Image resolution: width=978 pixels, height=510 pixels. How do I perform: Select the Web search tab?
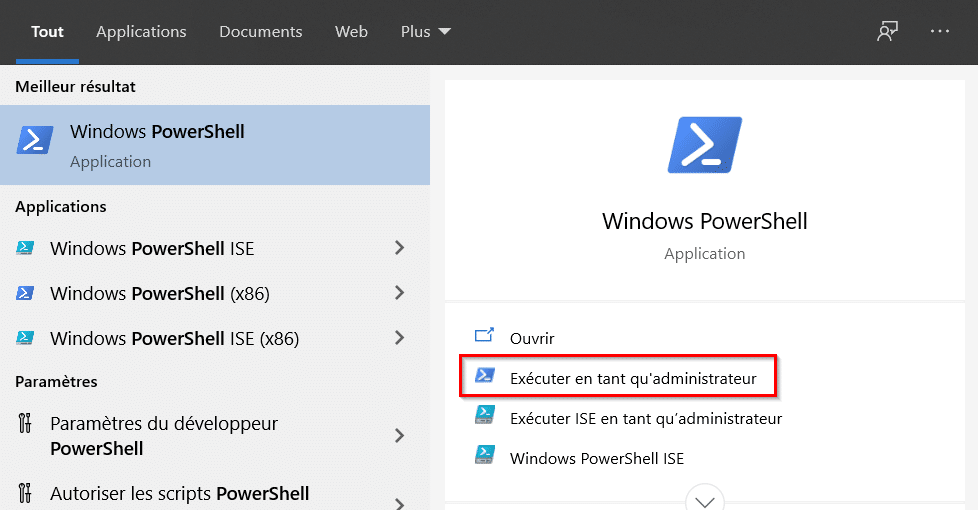[351, 31]
